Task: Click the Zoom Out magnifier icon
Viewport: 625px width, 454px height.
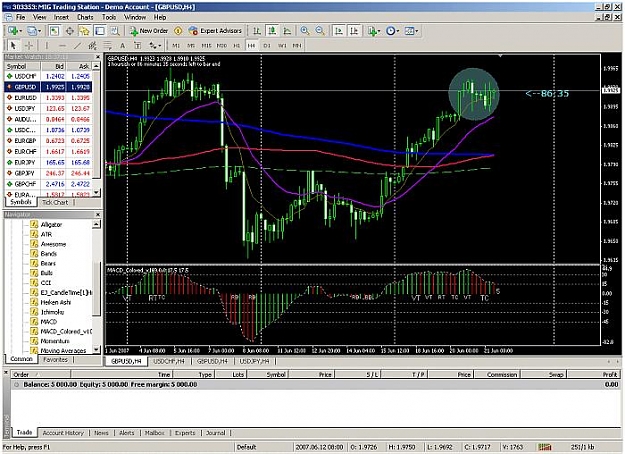Action: tap(320, 31)
